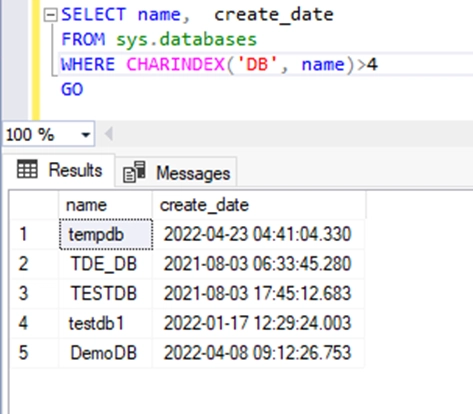This screenshot has width=473, height=414.
Task: Click the tempdb create_date value cell
Action: pyautogui.click(x=258, y=234)
